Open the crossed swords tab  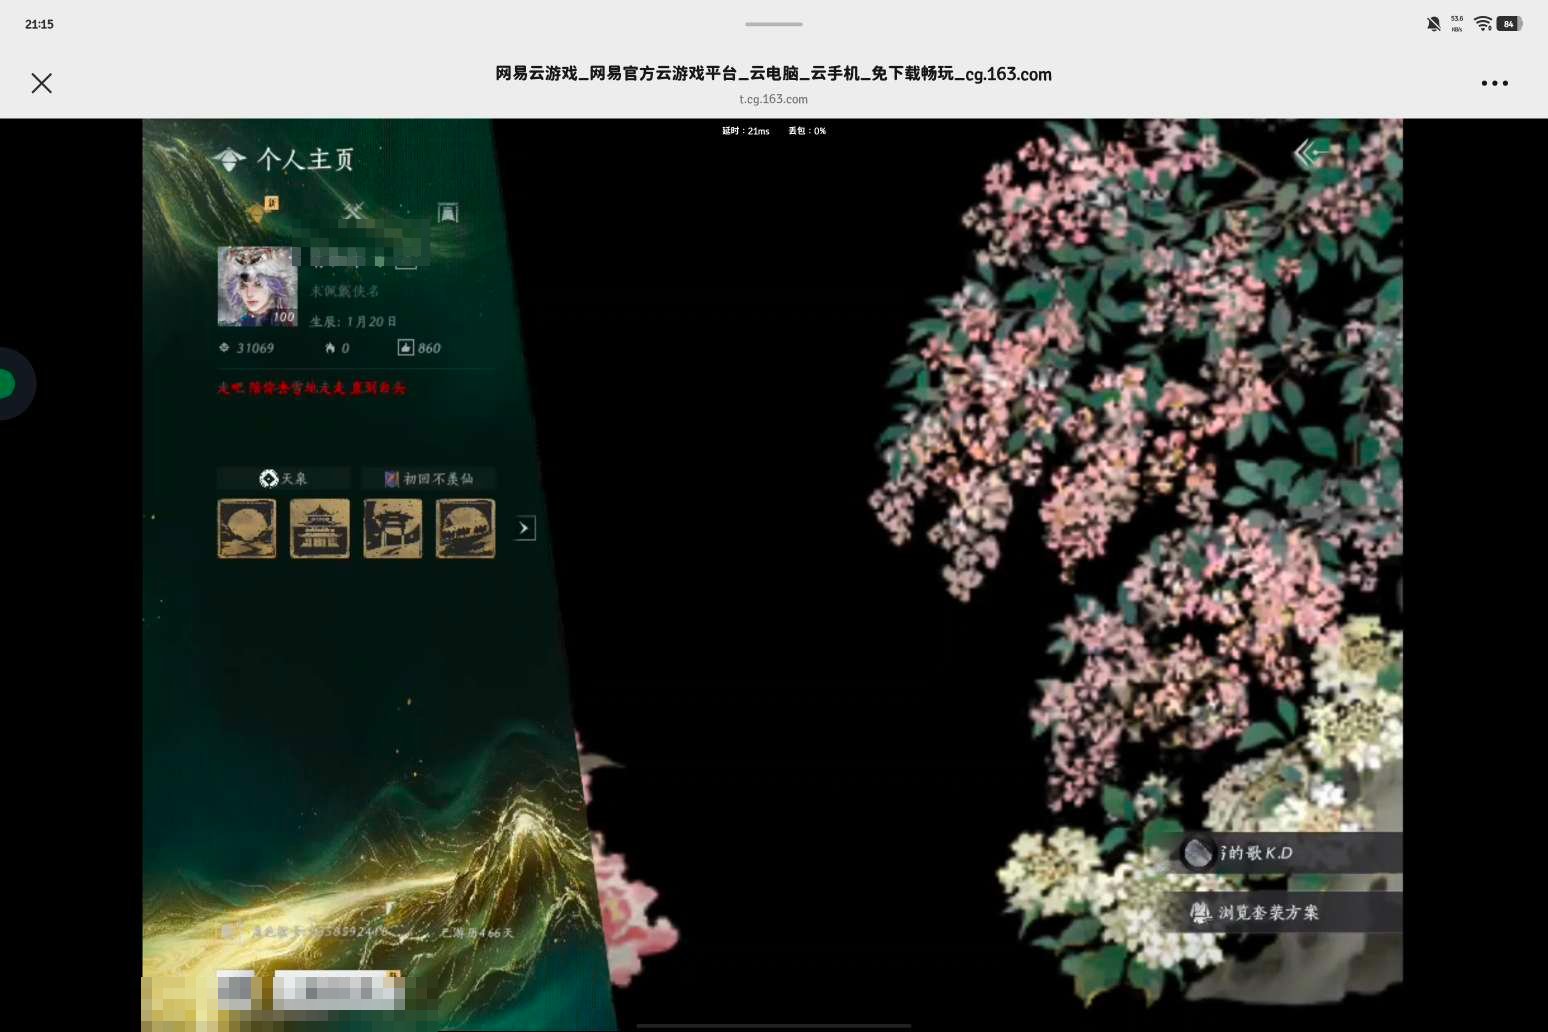click(x=353, y=210)
